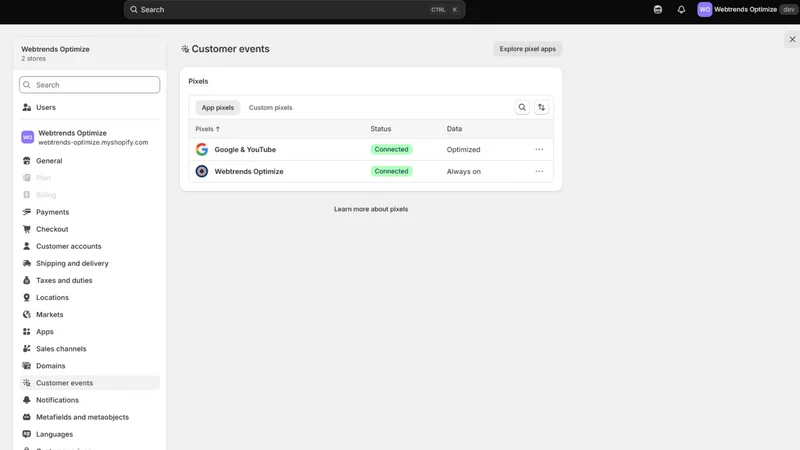Image resolution: width=800 pixels, height=450 pixels.
Task: Click the 'Optimized' data value
Action: click(463, 149)
